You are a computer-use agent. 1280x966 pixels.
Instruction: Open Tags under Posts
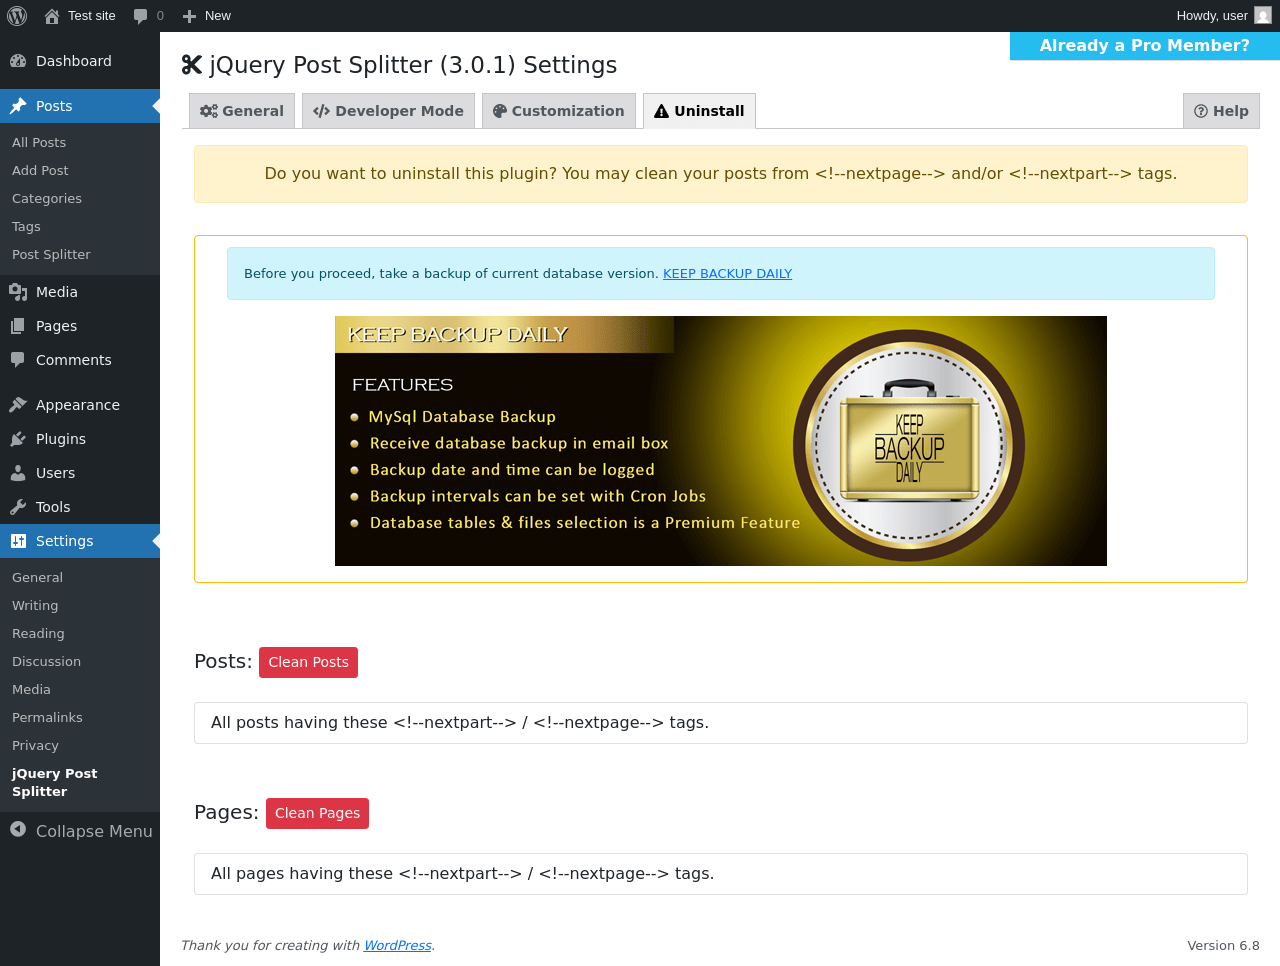click(x=26, y=227)
